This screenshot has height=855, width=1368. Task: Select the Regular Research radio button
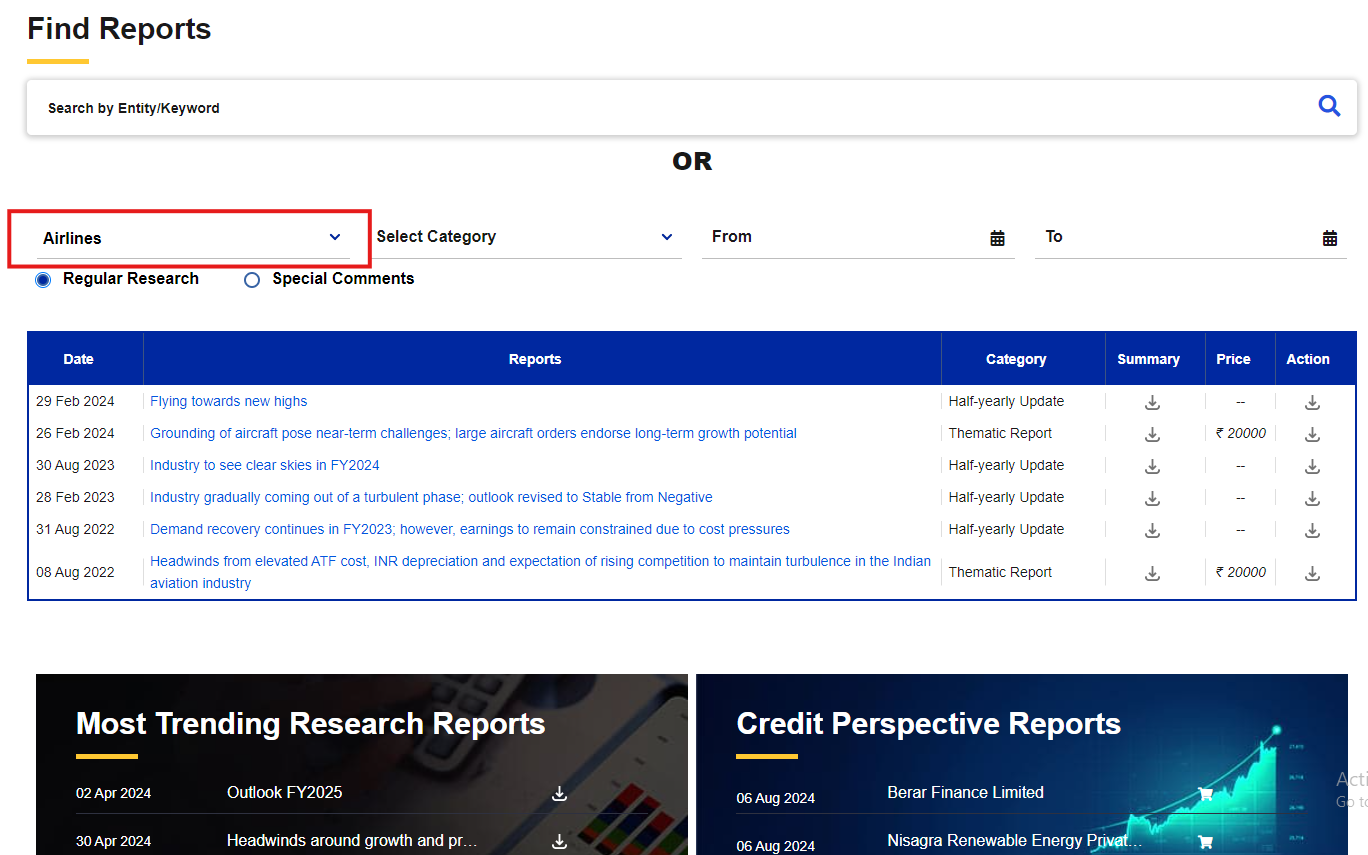(43, 280)
